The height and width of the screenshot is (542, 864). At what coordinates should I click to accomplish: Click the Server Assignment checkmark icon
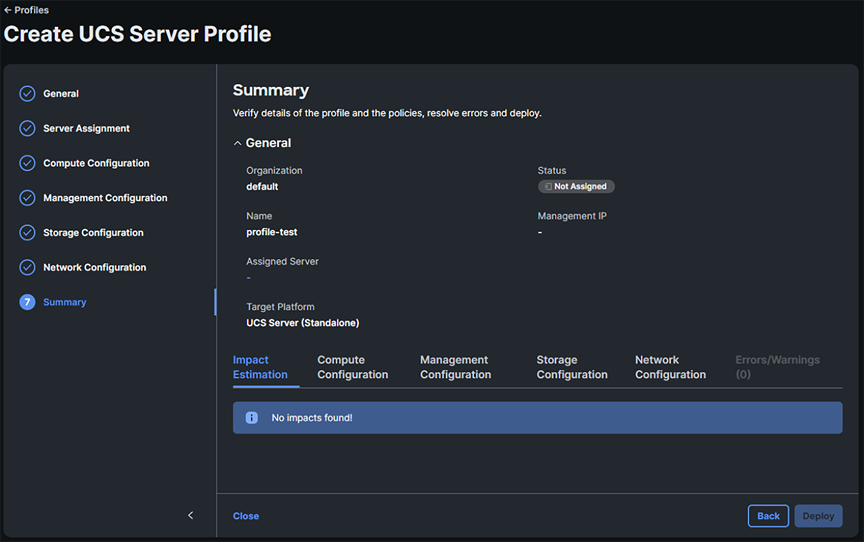pyautogui.click(x=27, y=128)
